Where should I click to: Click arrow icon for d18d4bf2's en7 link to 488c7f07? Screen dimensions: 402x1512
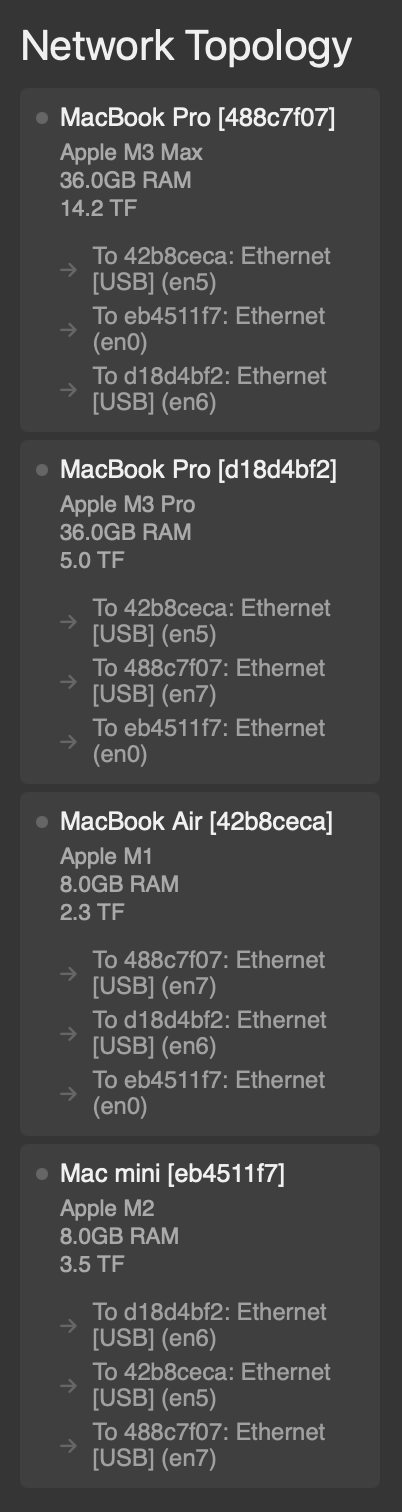click(68, 681)
